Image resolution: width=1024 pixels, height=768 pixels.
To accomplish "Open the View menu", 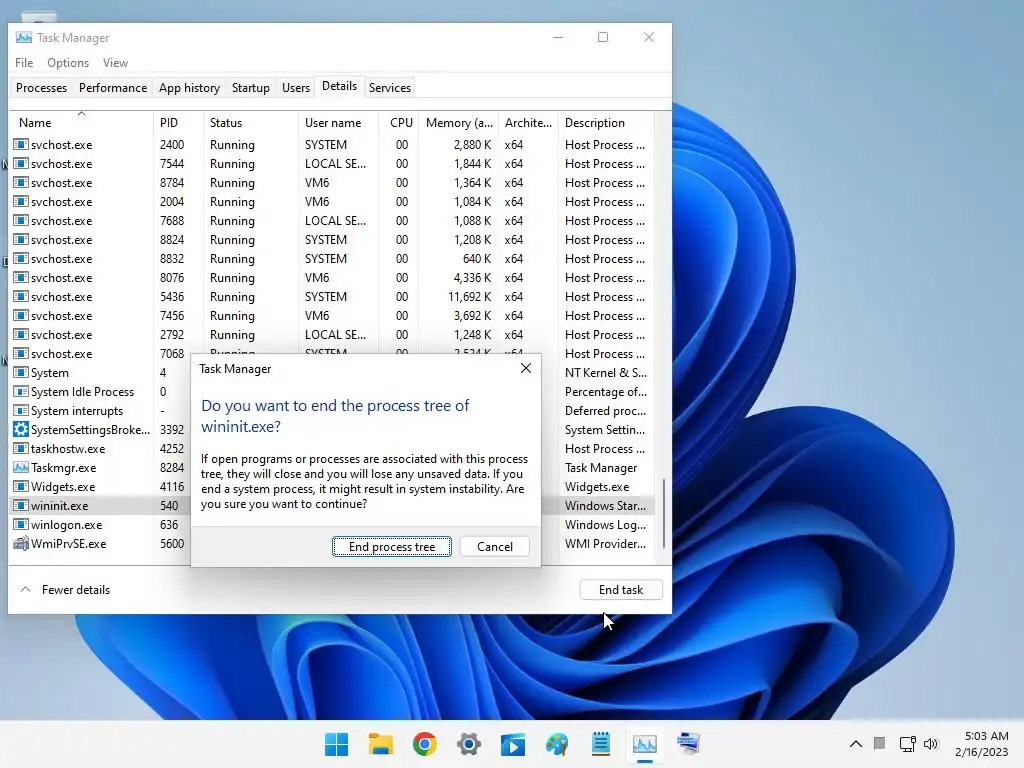I will (x=115, y=63).
